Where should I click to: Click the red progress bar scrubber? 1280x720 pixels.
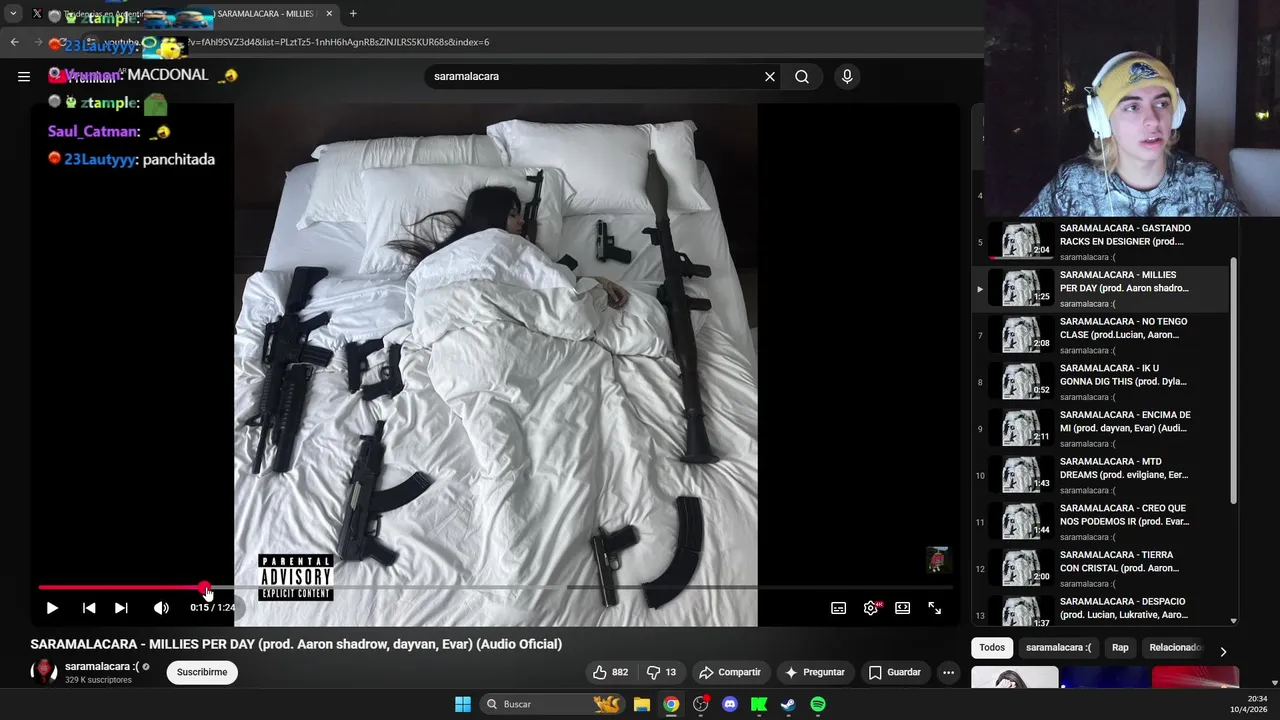(x=204, y=588)
